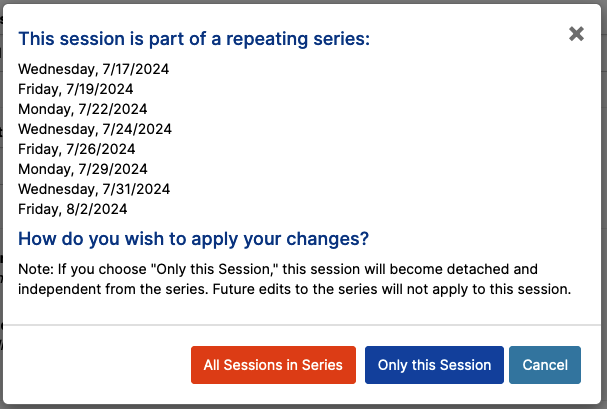Click empty footer area left of red button
Viewport: 607px width, 409px height.
(x=97, y=365)
